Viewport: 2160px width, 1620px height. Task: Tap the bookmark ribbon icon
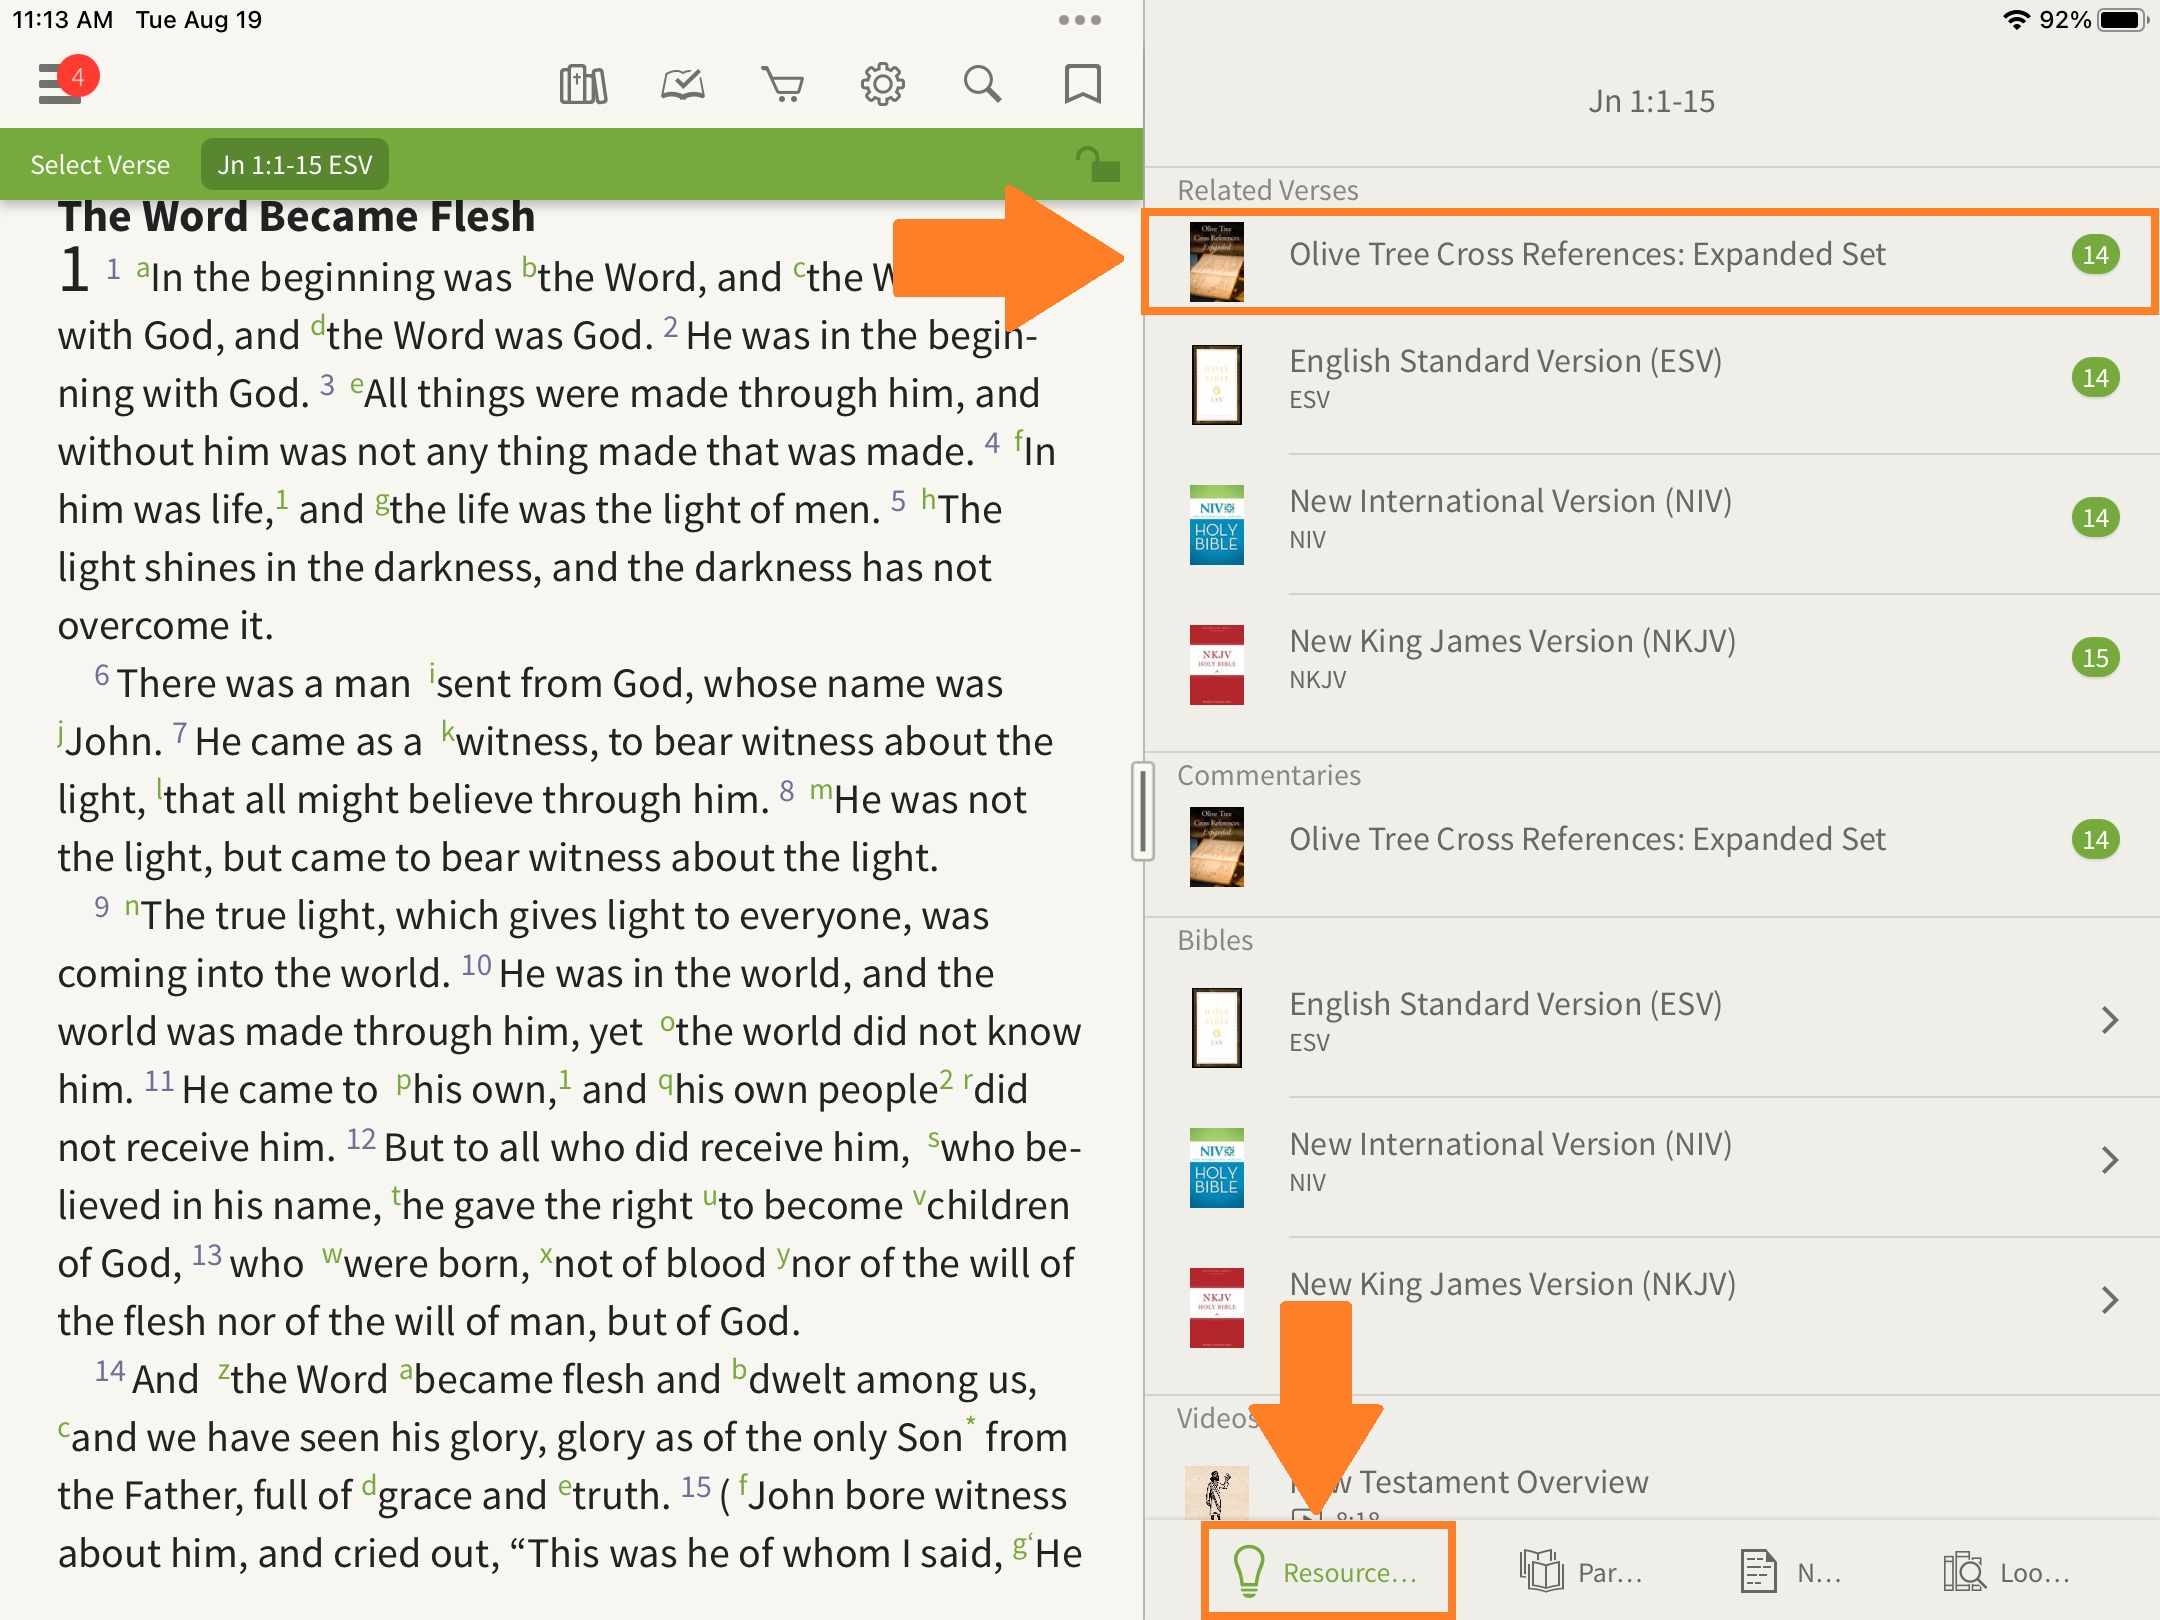coord(1082,85)
